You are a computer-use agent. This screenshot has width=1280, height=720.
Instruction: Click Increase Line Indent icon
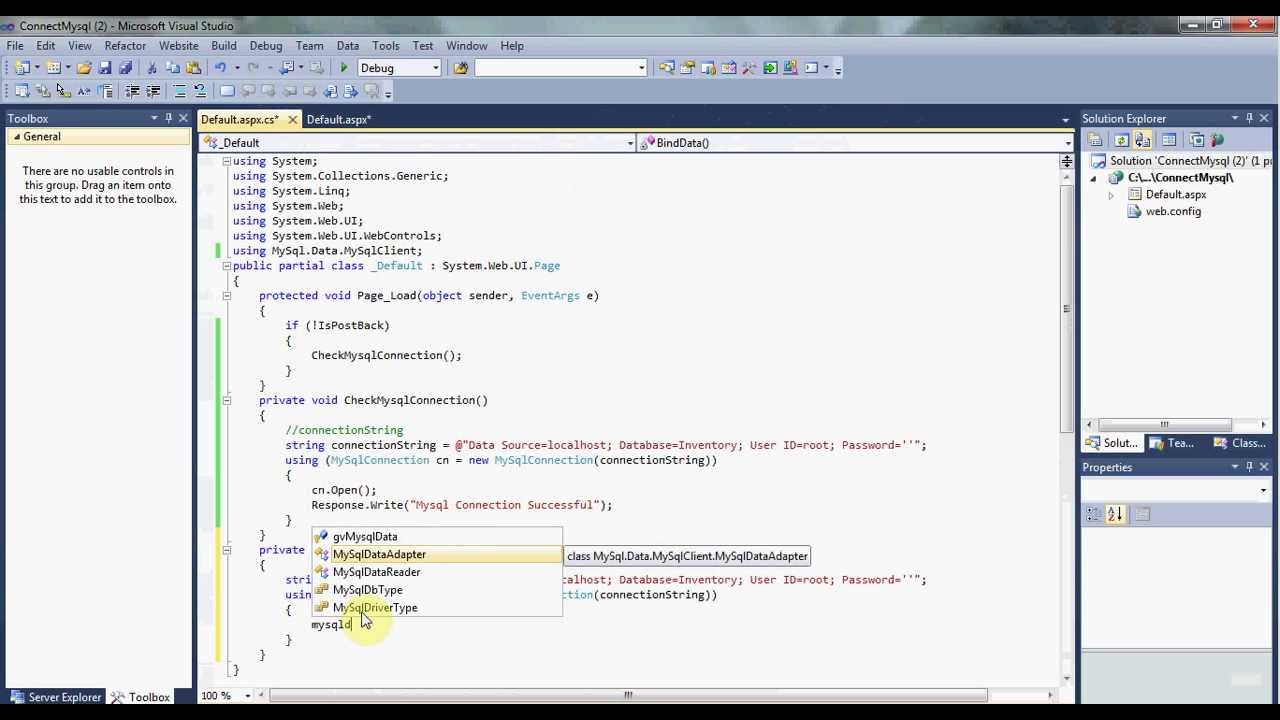[153, 91]
